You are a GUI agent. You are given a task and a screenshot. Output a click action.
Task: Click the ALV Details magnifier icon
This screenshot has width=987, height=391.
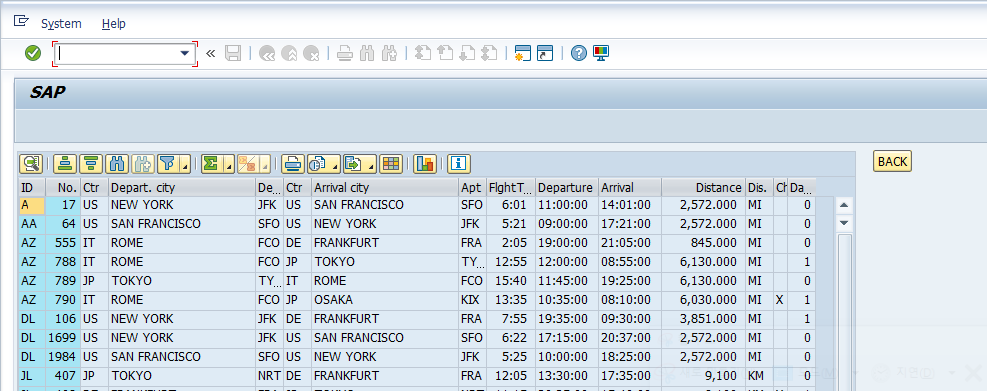pyautogui.click(x=30, y=164)
